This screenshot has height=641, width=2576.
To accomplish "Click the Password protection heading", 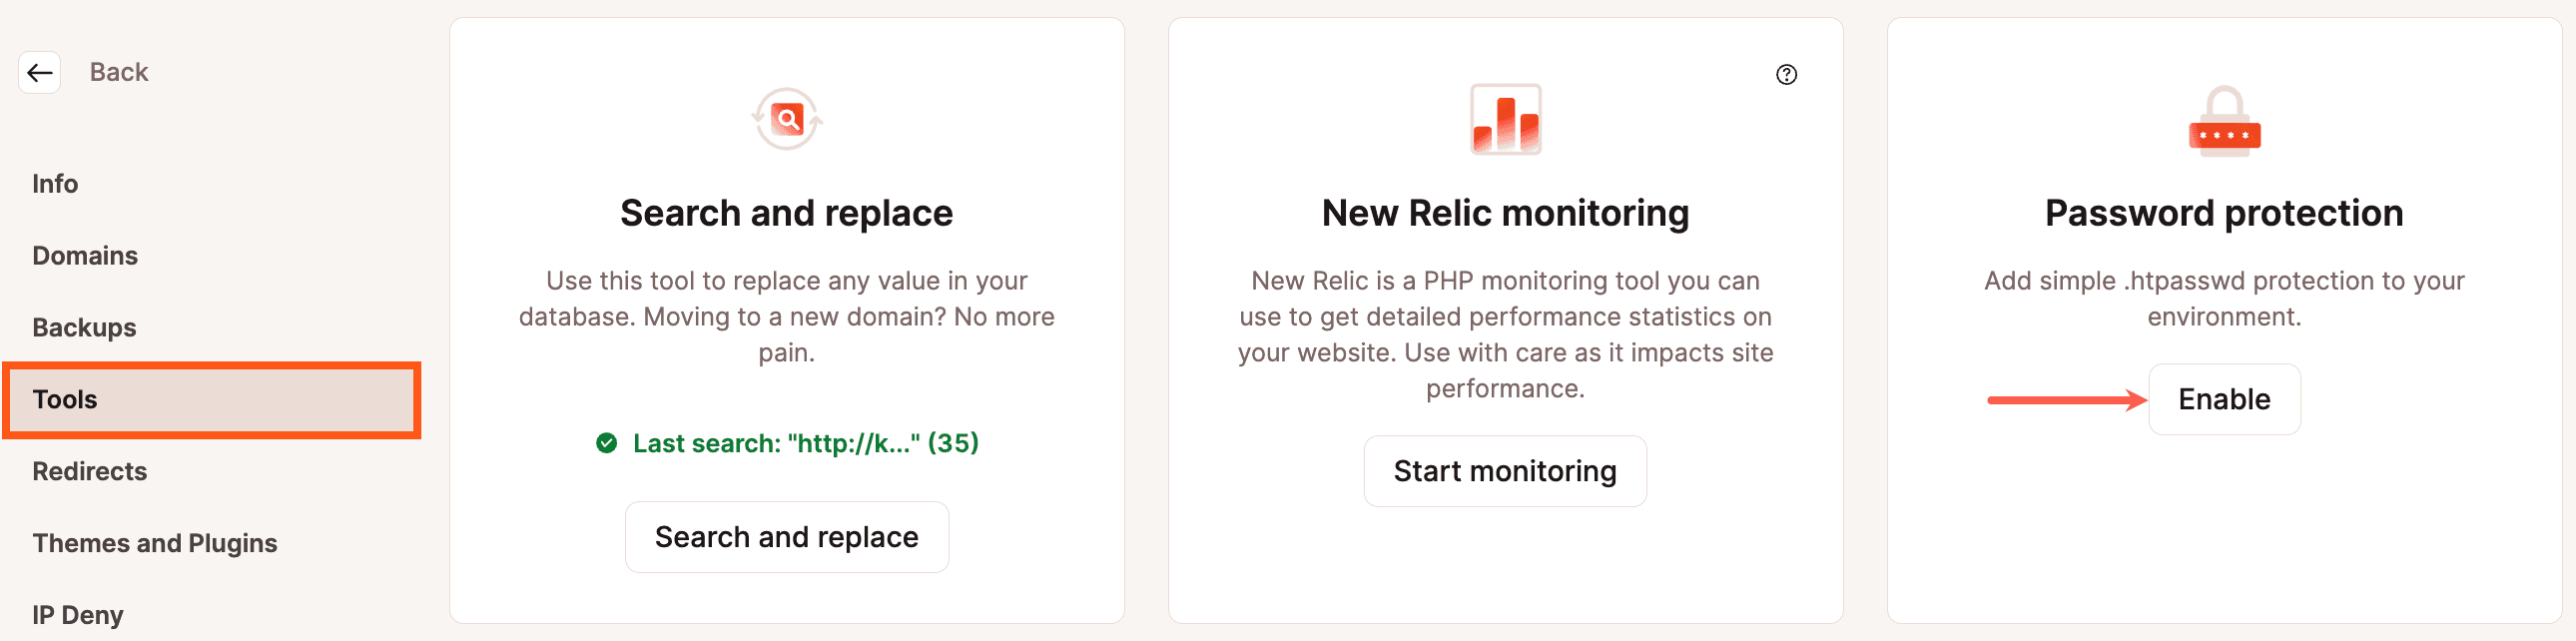I will pyautogui.click(x=2224, y=213).
